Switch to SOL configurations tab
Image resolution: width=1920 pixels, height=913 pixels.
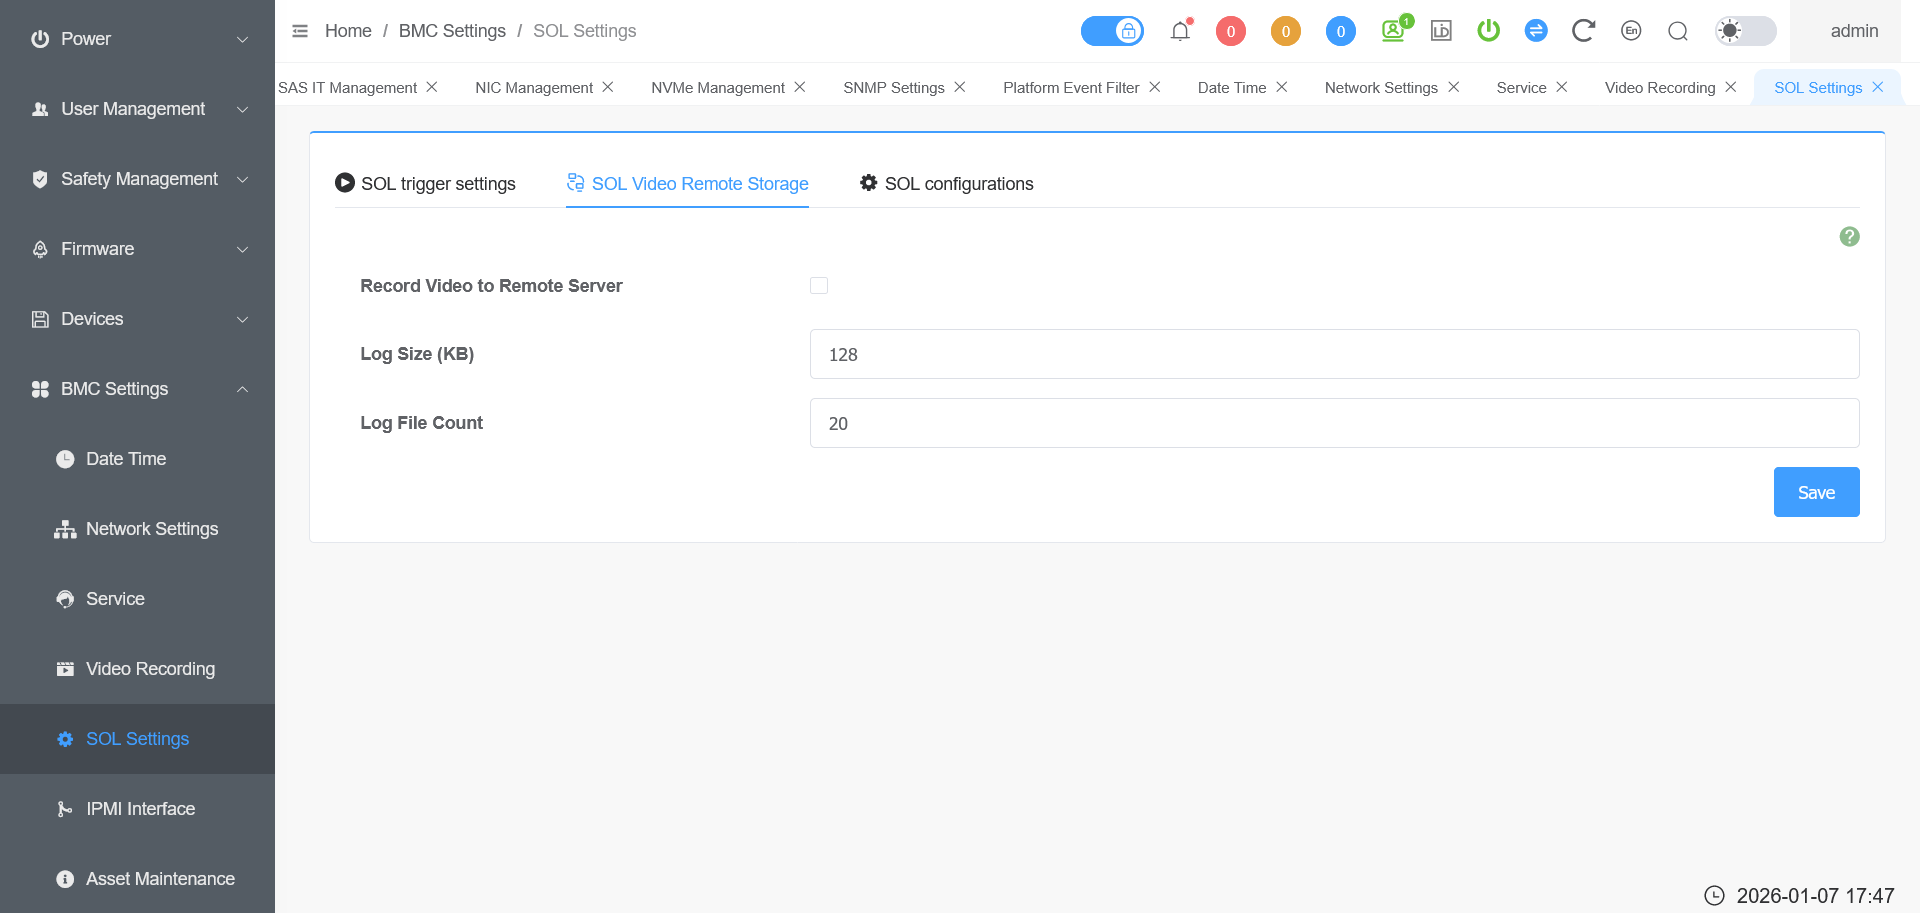tap(946, 184)
